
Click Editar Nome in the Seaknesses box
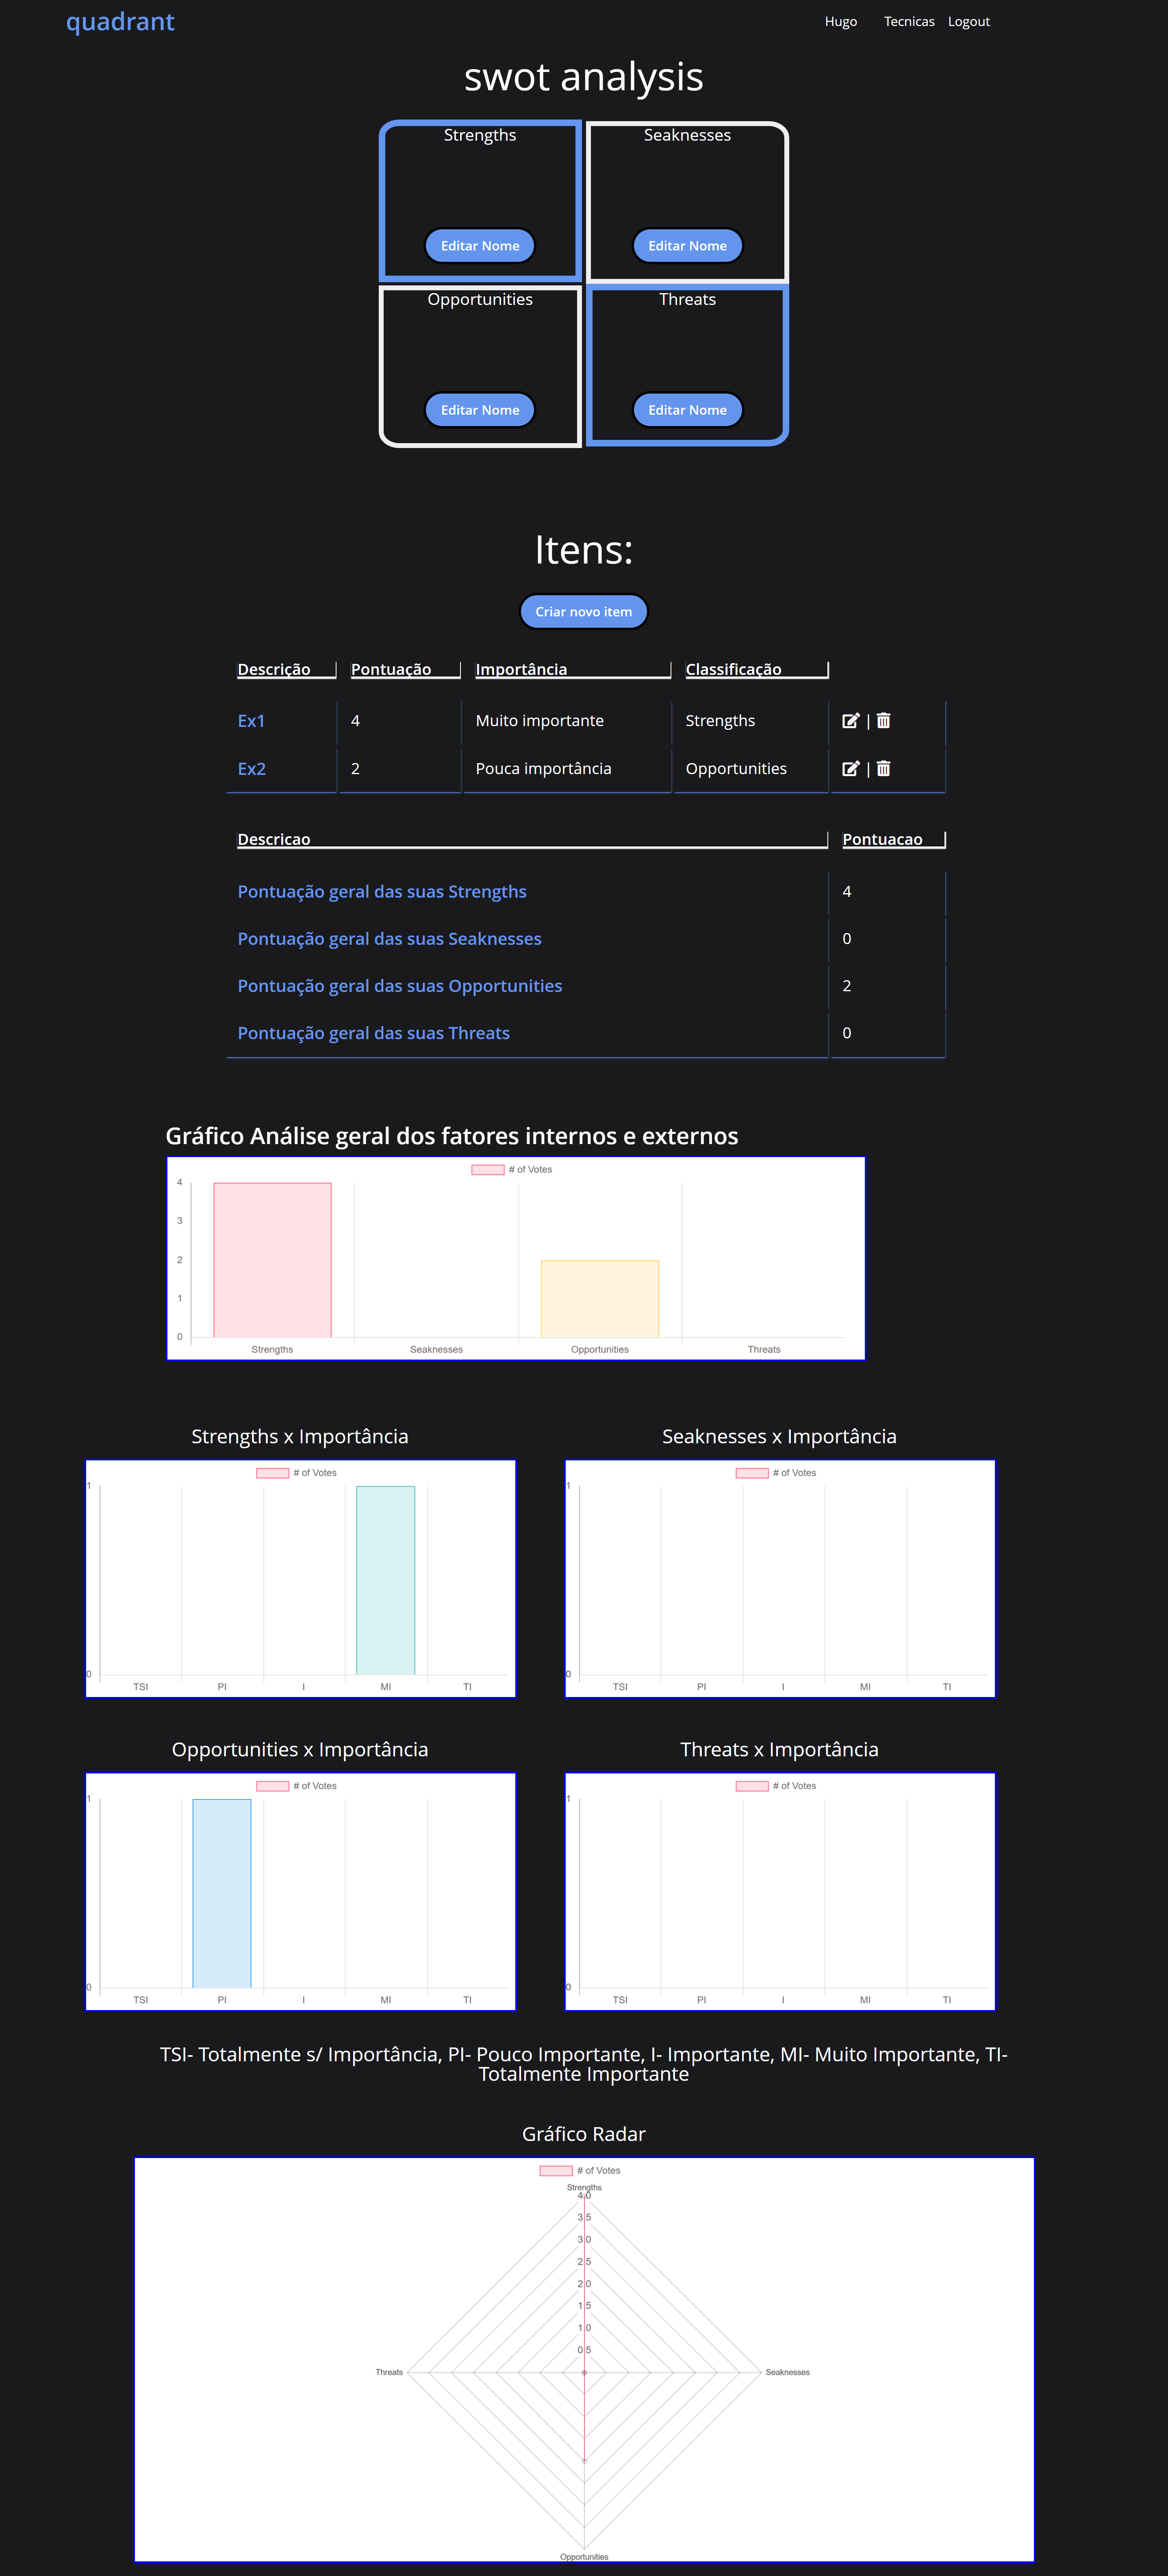pos(687,246)
